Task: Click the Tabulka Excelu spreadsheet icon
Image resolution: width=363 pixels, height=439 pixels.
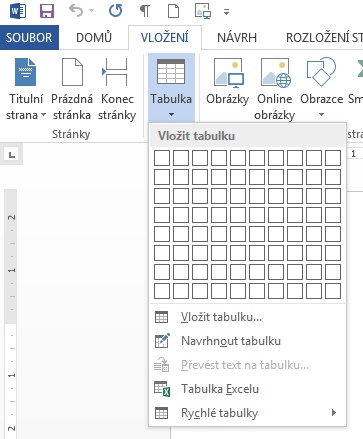Action: (162, 389)
